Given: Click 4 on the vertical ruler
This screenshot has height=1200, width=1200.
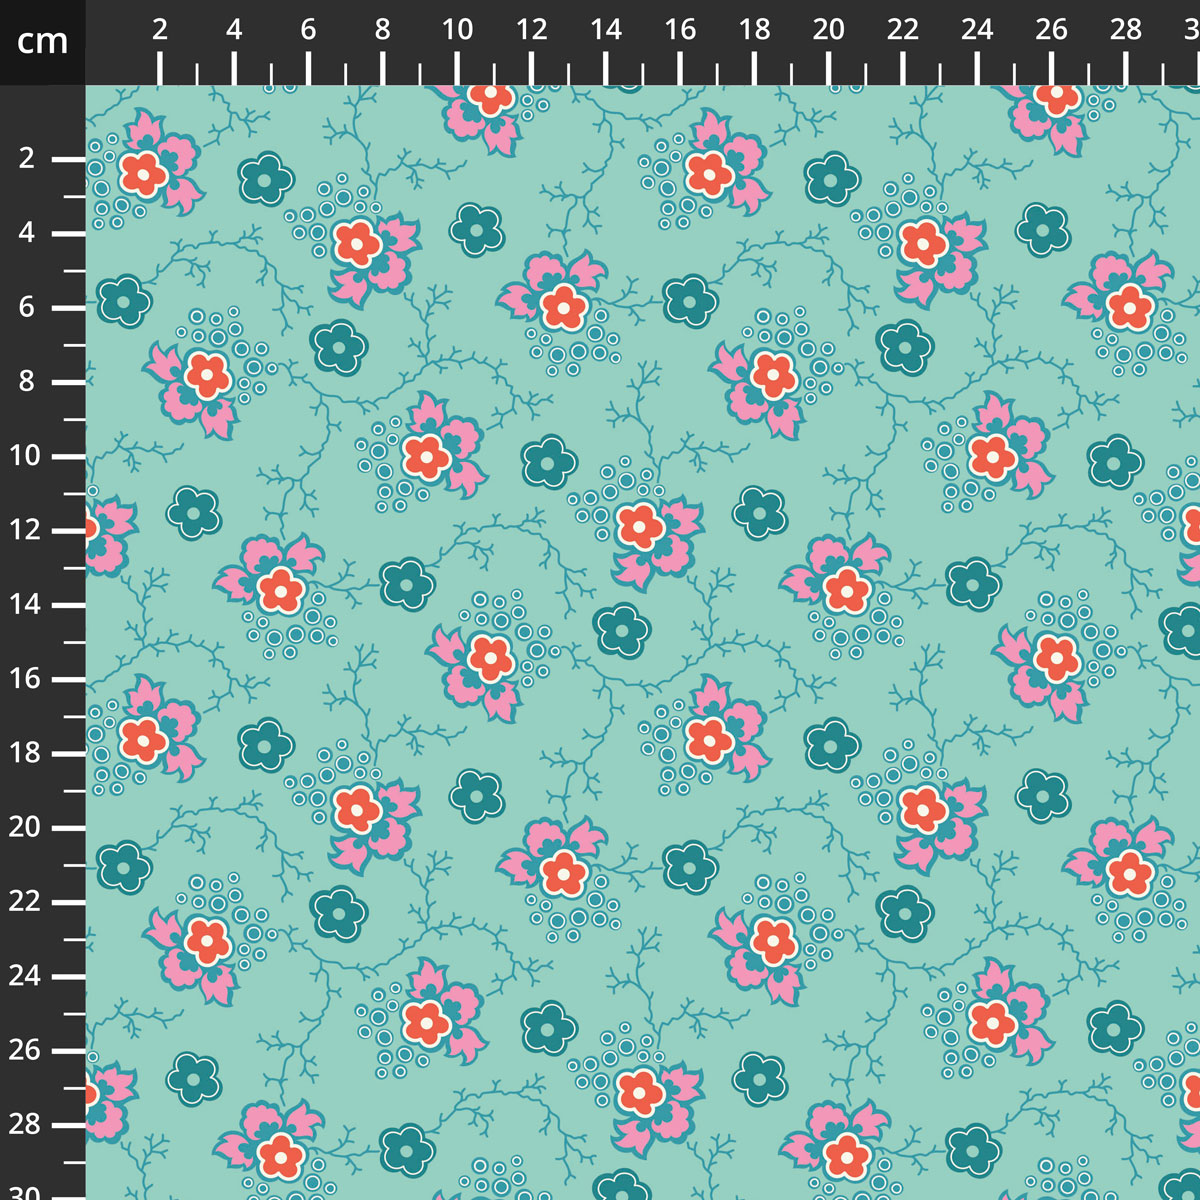Looking at the screenshot, I should [27, 233].
